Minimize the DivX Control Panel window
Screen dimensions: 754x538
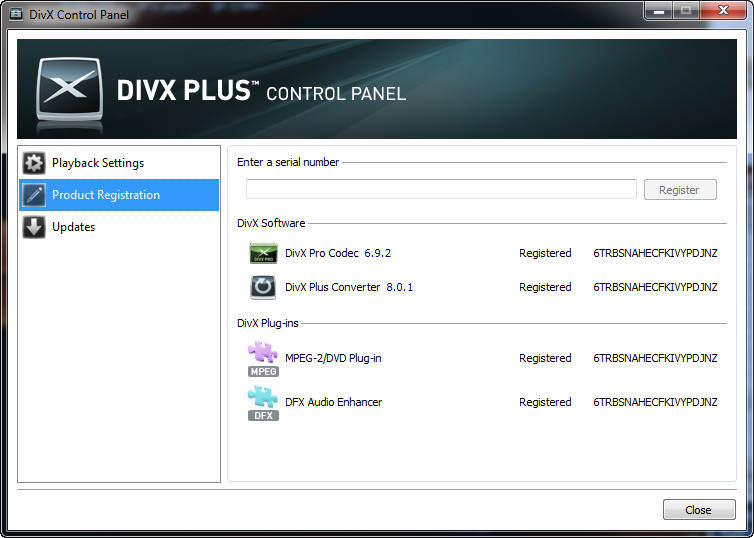(x=659, y=11)
